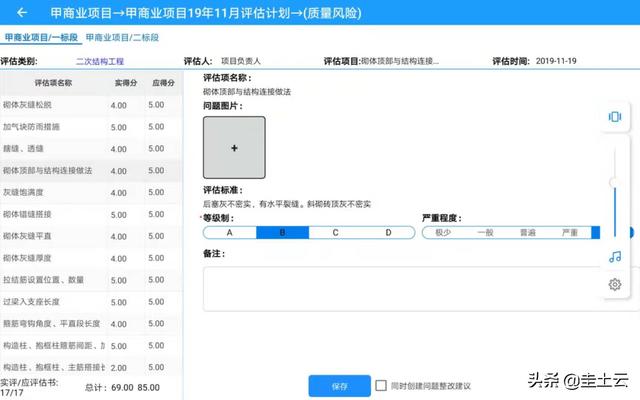Select grade A option
The height and width of the screenshot is (400, 640).
click(x=229, y=232)
